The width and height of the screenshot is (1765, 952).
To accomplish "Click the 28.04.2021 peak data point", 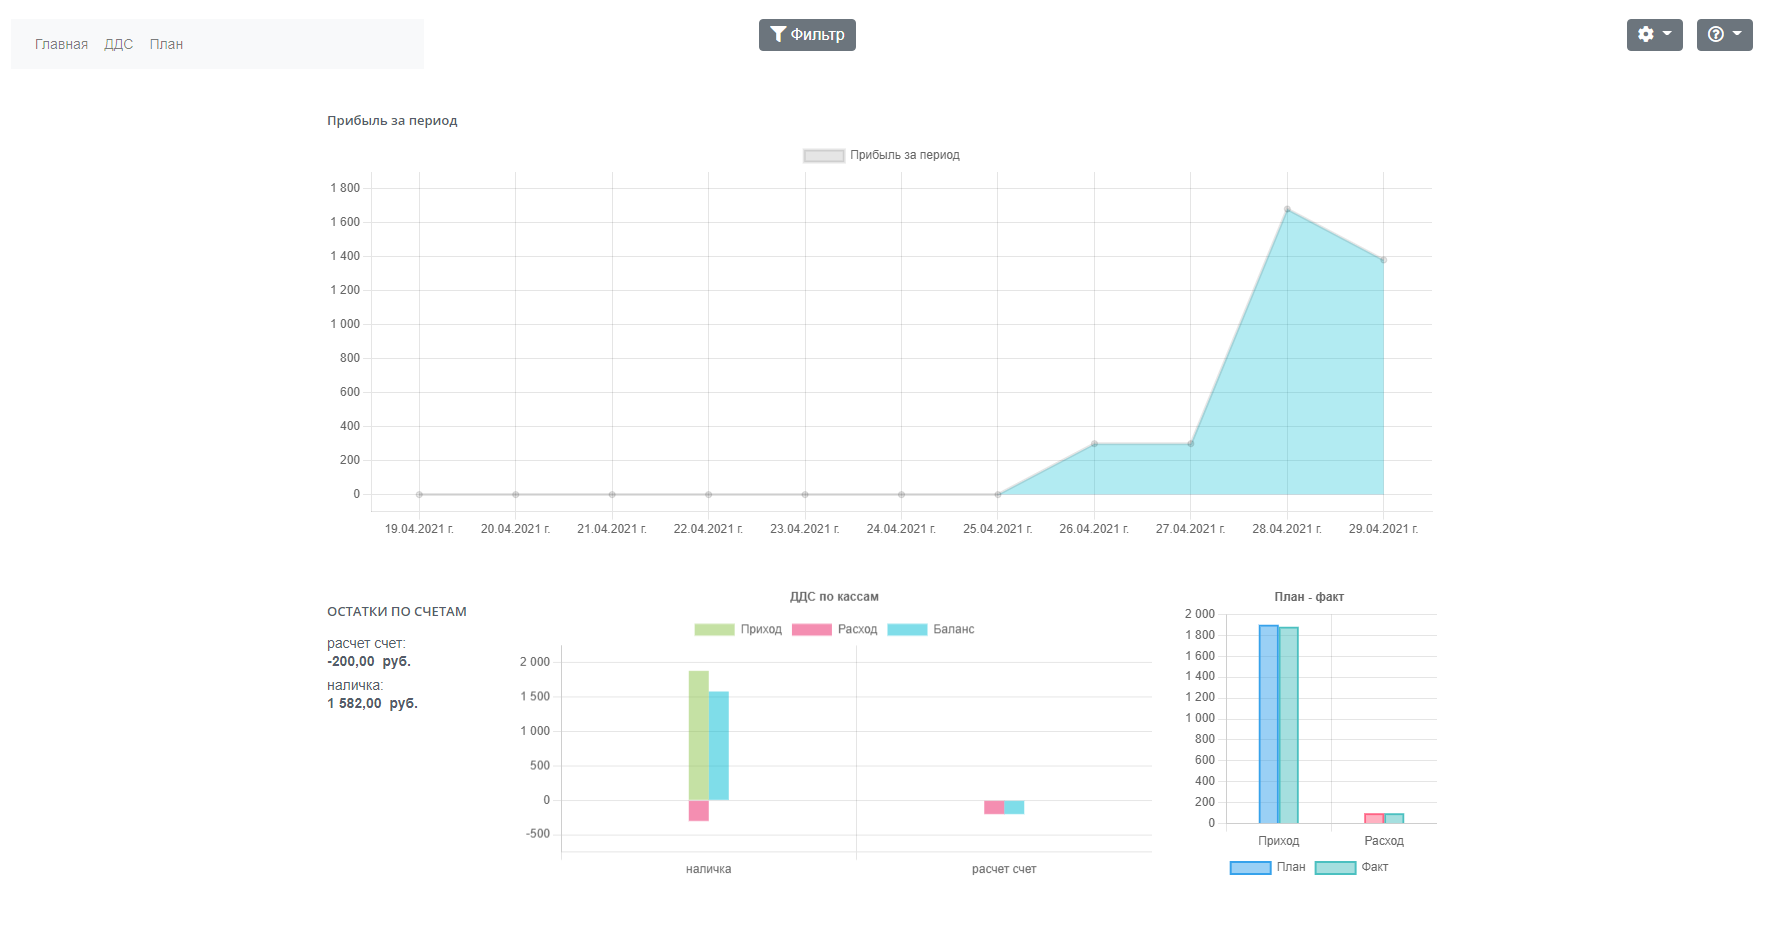I will [1287, 209].
